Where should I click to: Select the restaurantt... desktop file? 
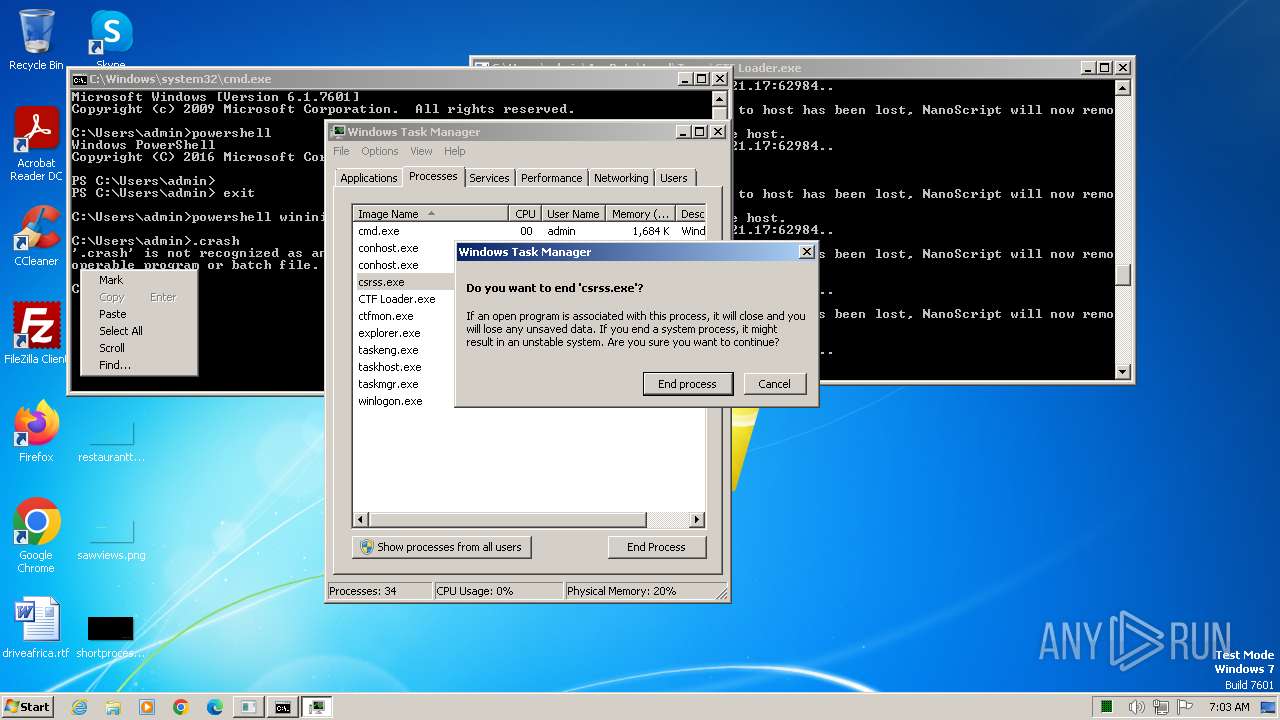[111, 440]
